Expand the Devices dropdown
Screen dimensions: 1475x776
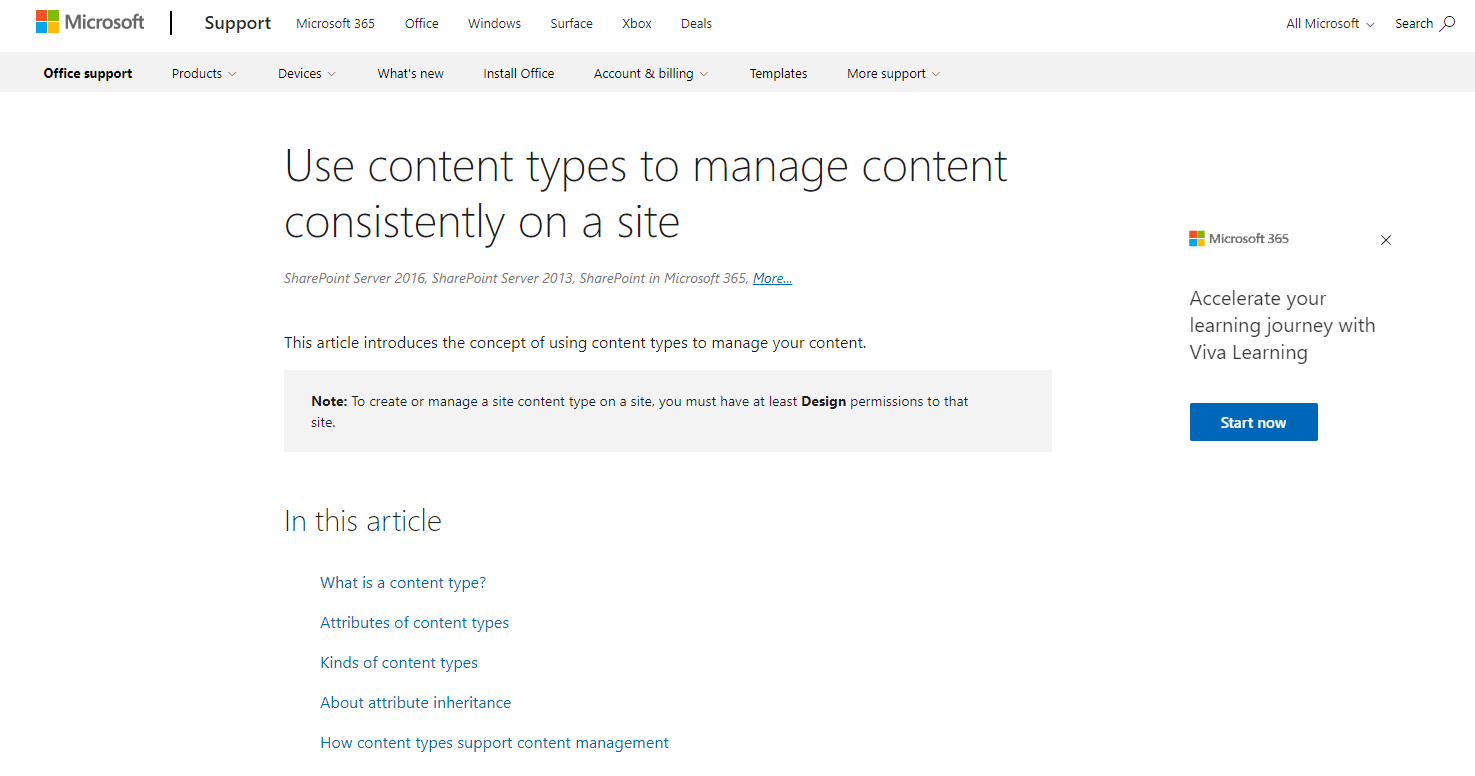306,72
